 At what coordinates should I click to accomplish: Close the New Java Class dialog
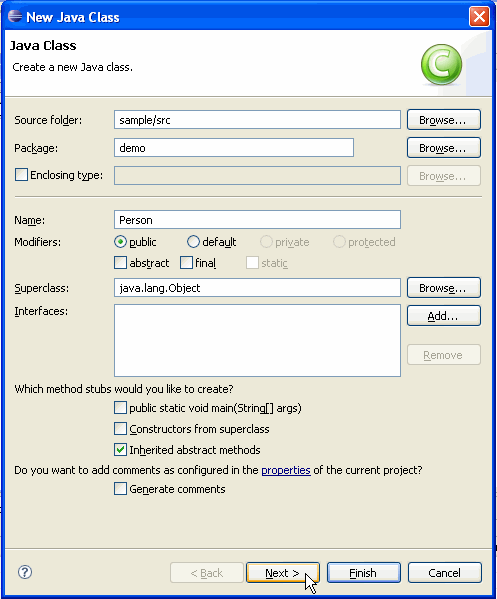(x=479, y=17)
